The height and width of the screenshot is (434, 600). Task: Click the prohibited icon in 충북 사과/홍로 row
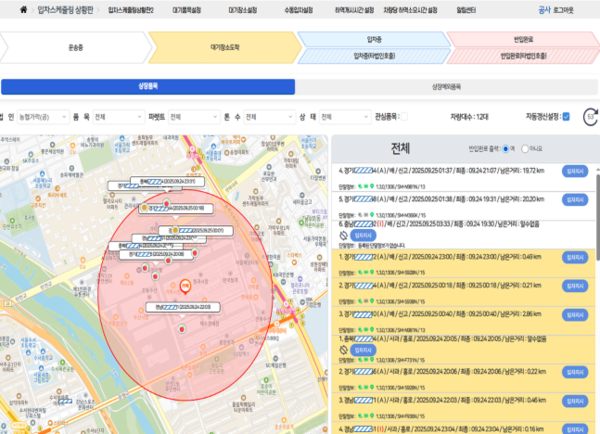tap(344, 351)
